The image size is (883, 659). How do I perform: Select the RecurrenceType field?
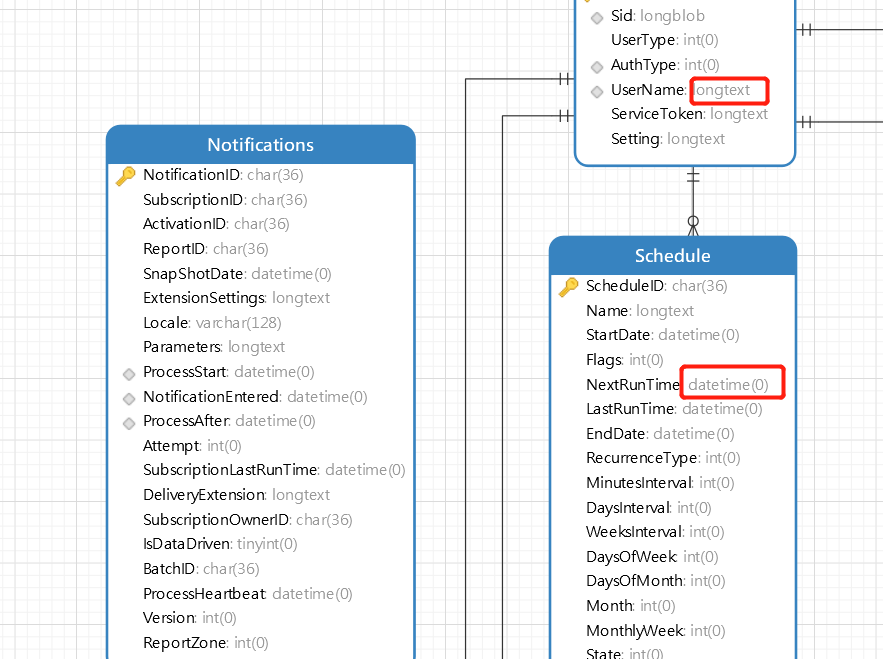(663, 458)
